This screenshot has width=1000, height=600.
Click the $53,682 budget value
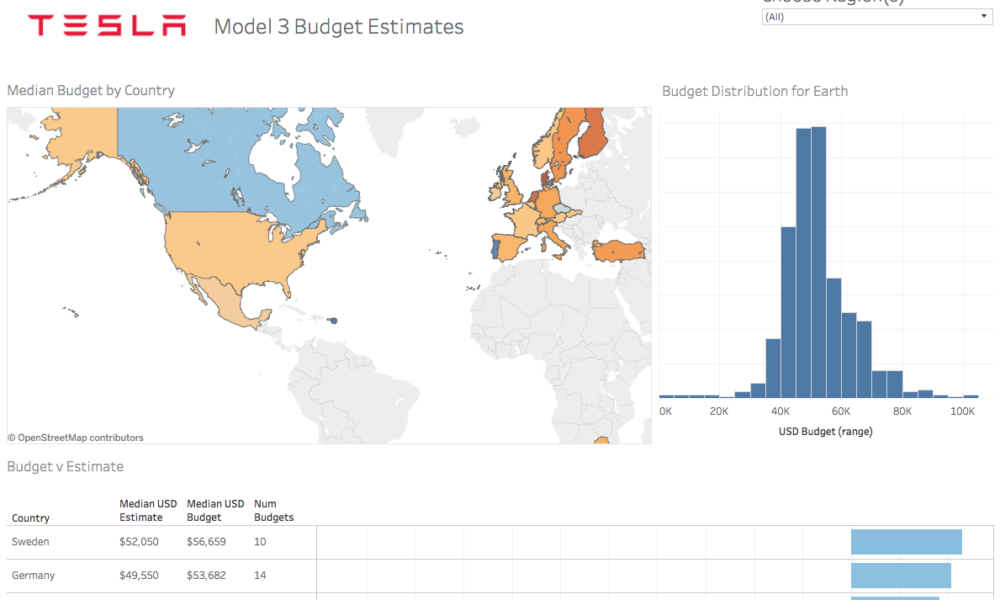coord(206,575)
